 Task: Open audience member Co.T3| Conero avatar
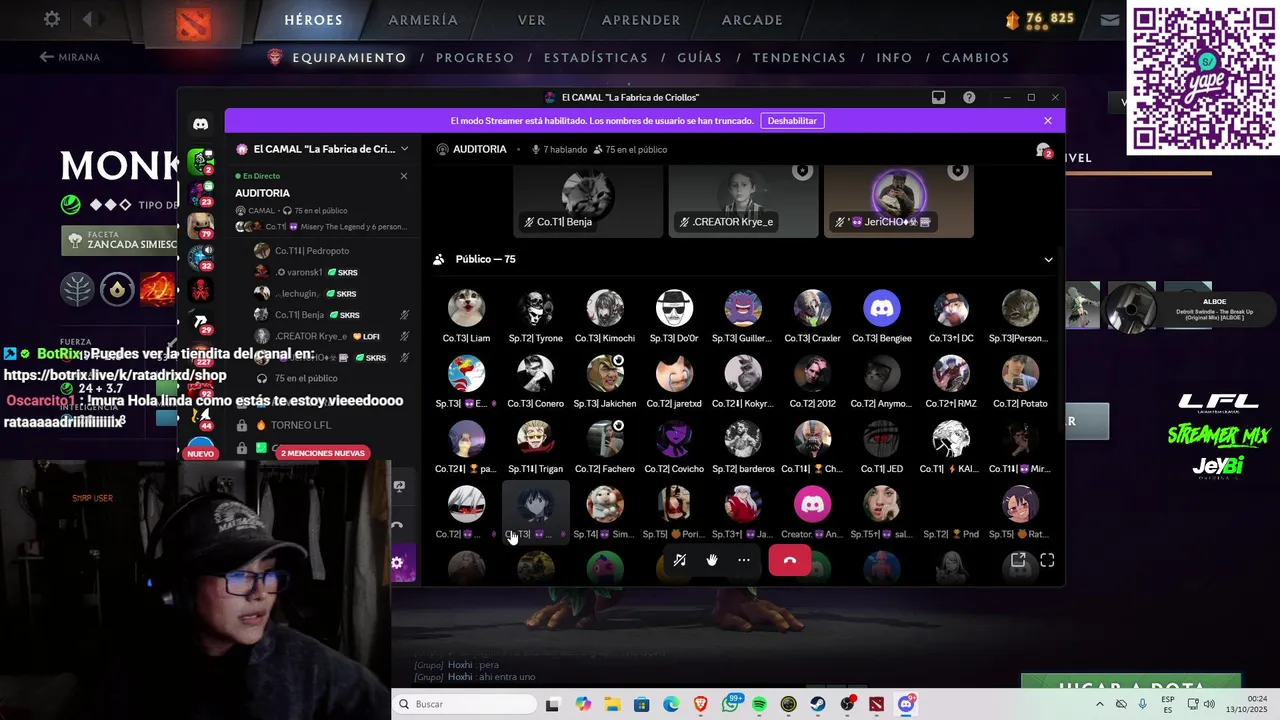tap(535, 374)
